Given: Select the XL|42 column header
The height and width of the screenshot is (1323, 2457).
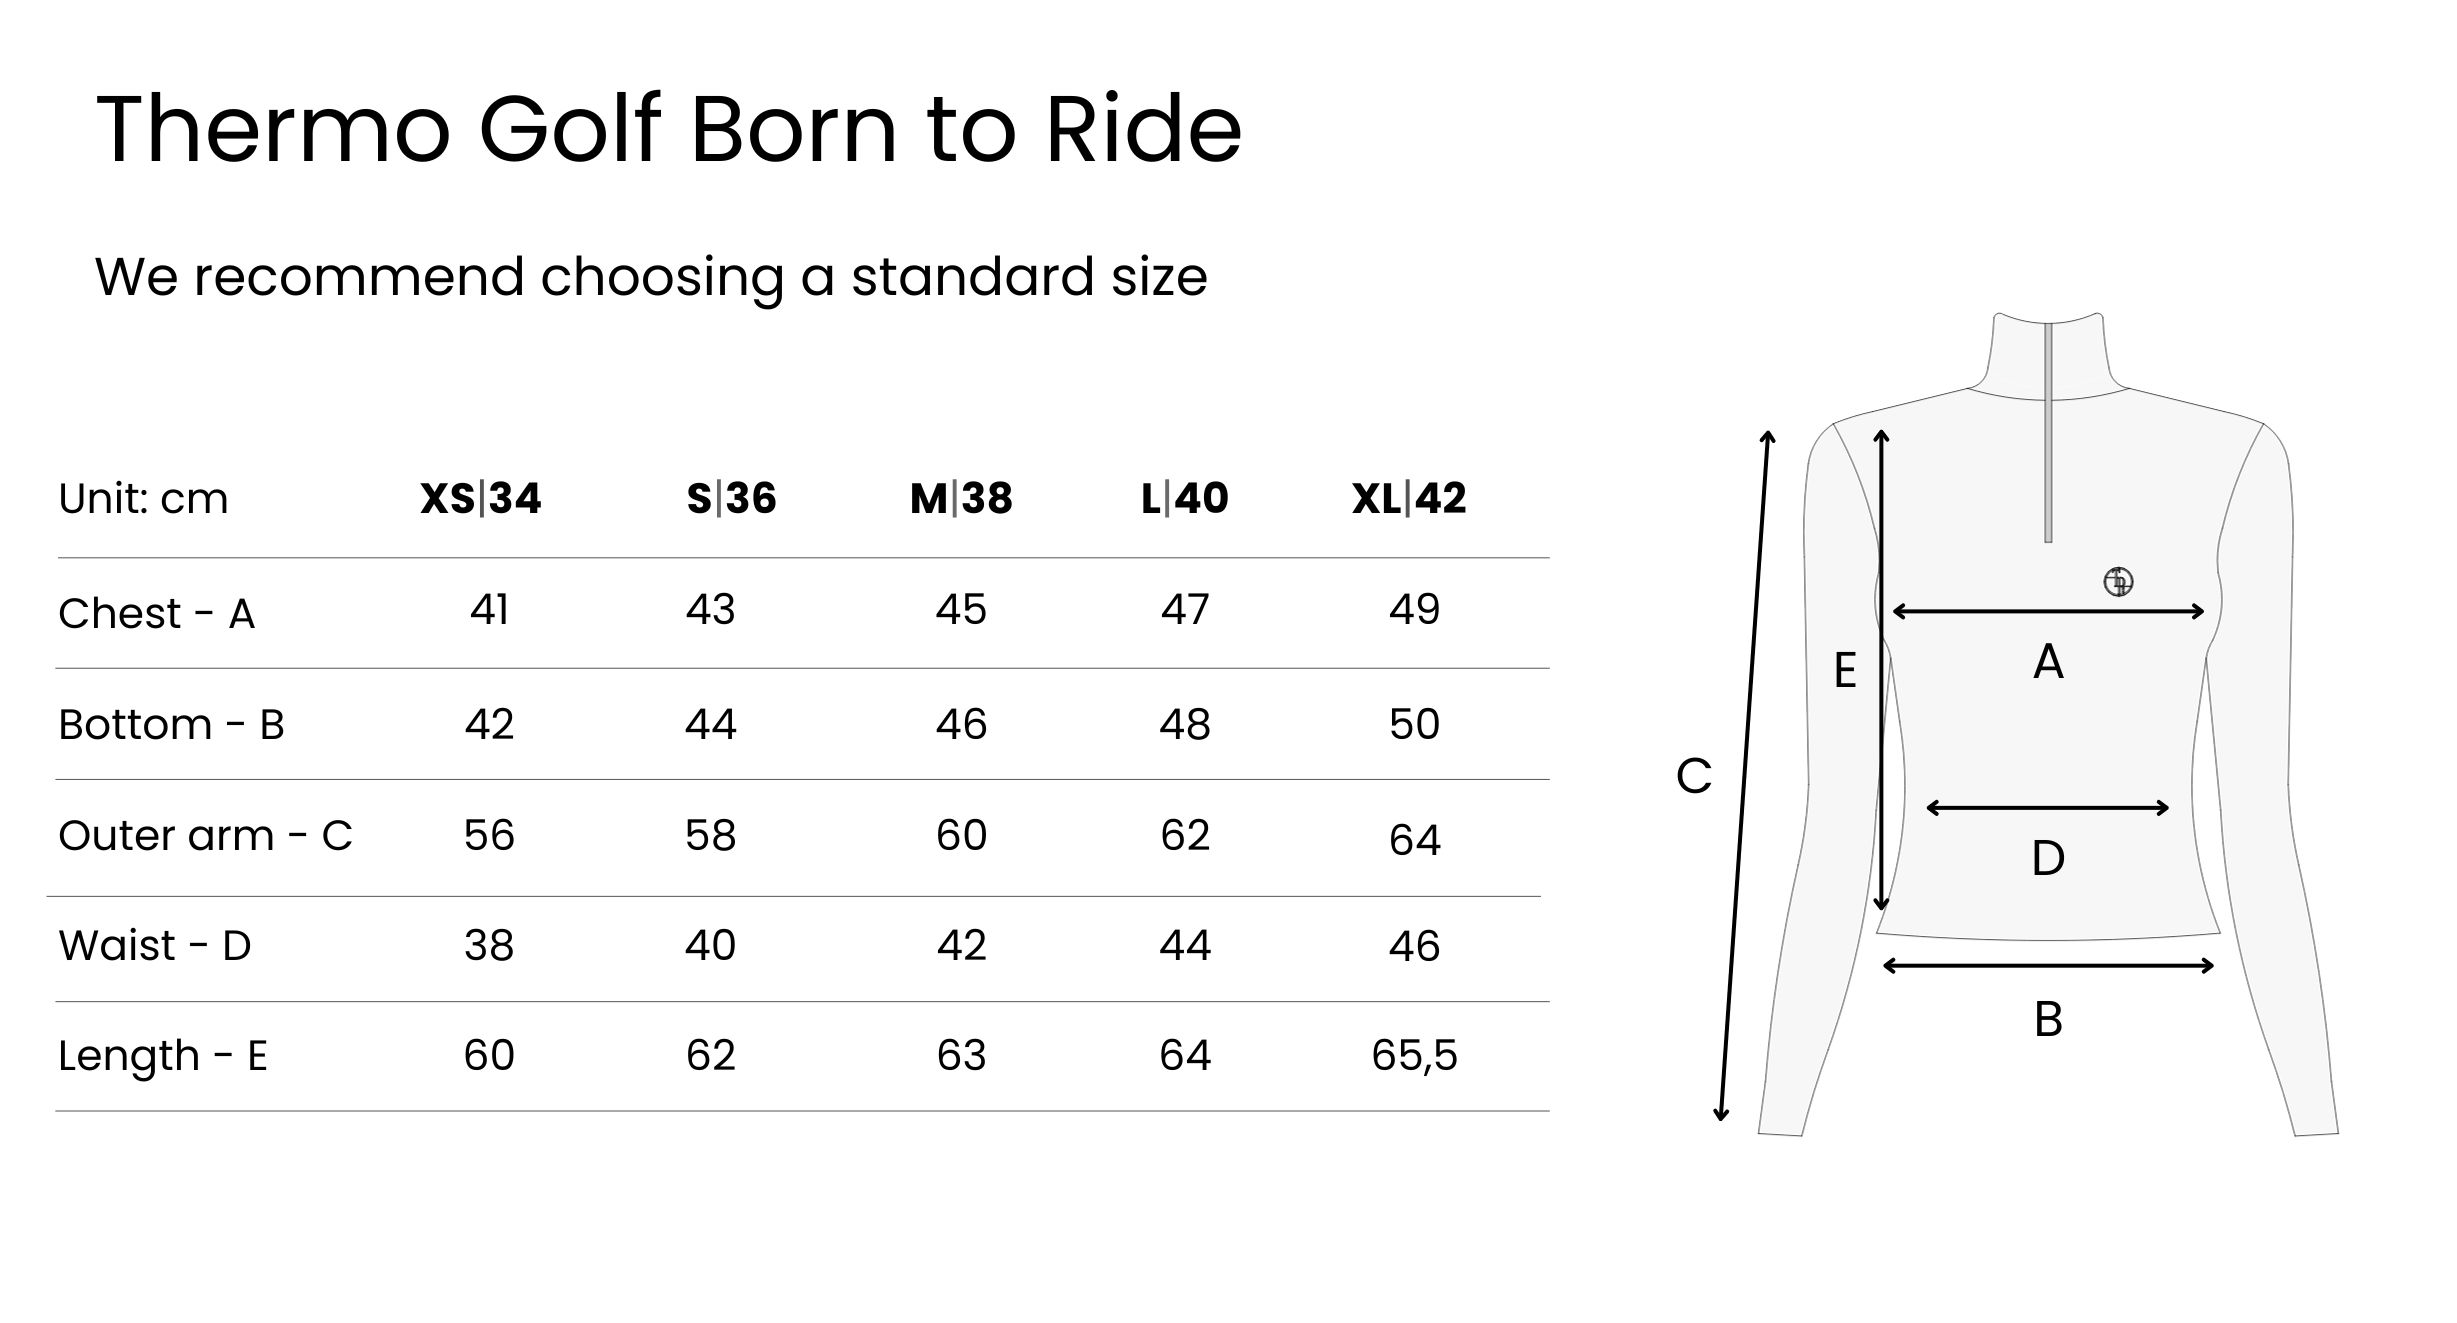Looking at the screenshot, I should click(1409, 498).
